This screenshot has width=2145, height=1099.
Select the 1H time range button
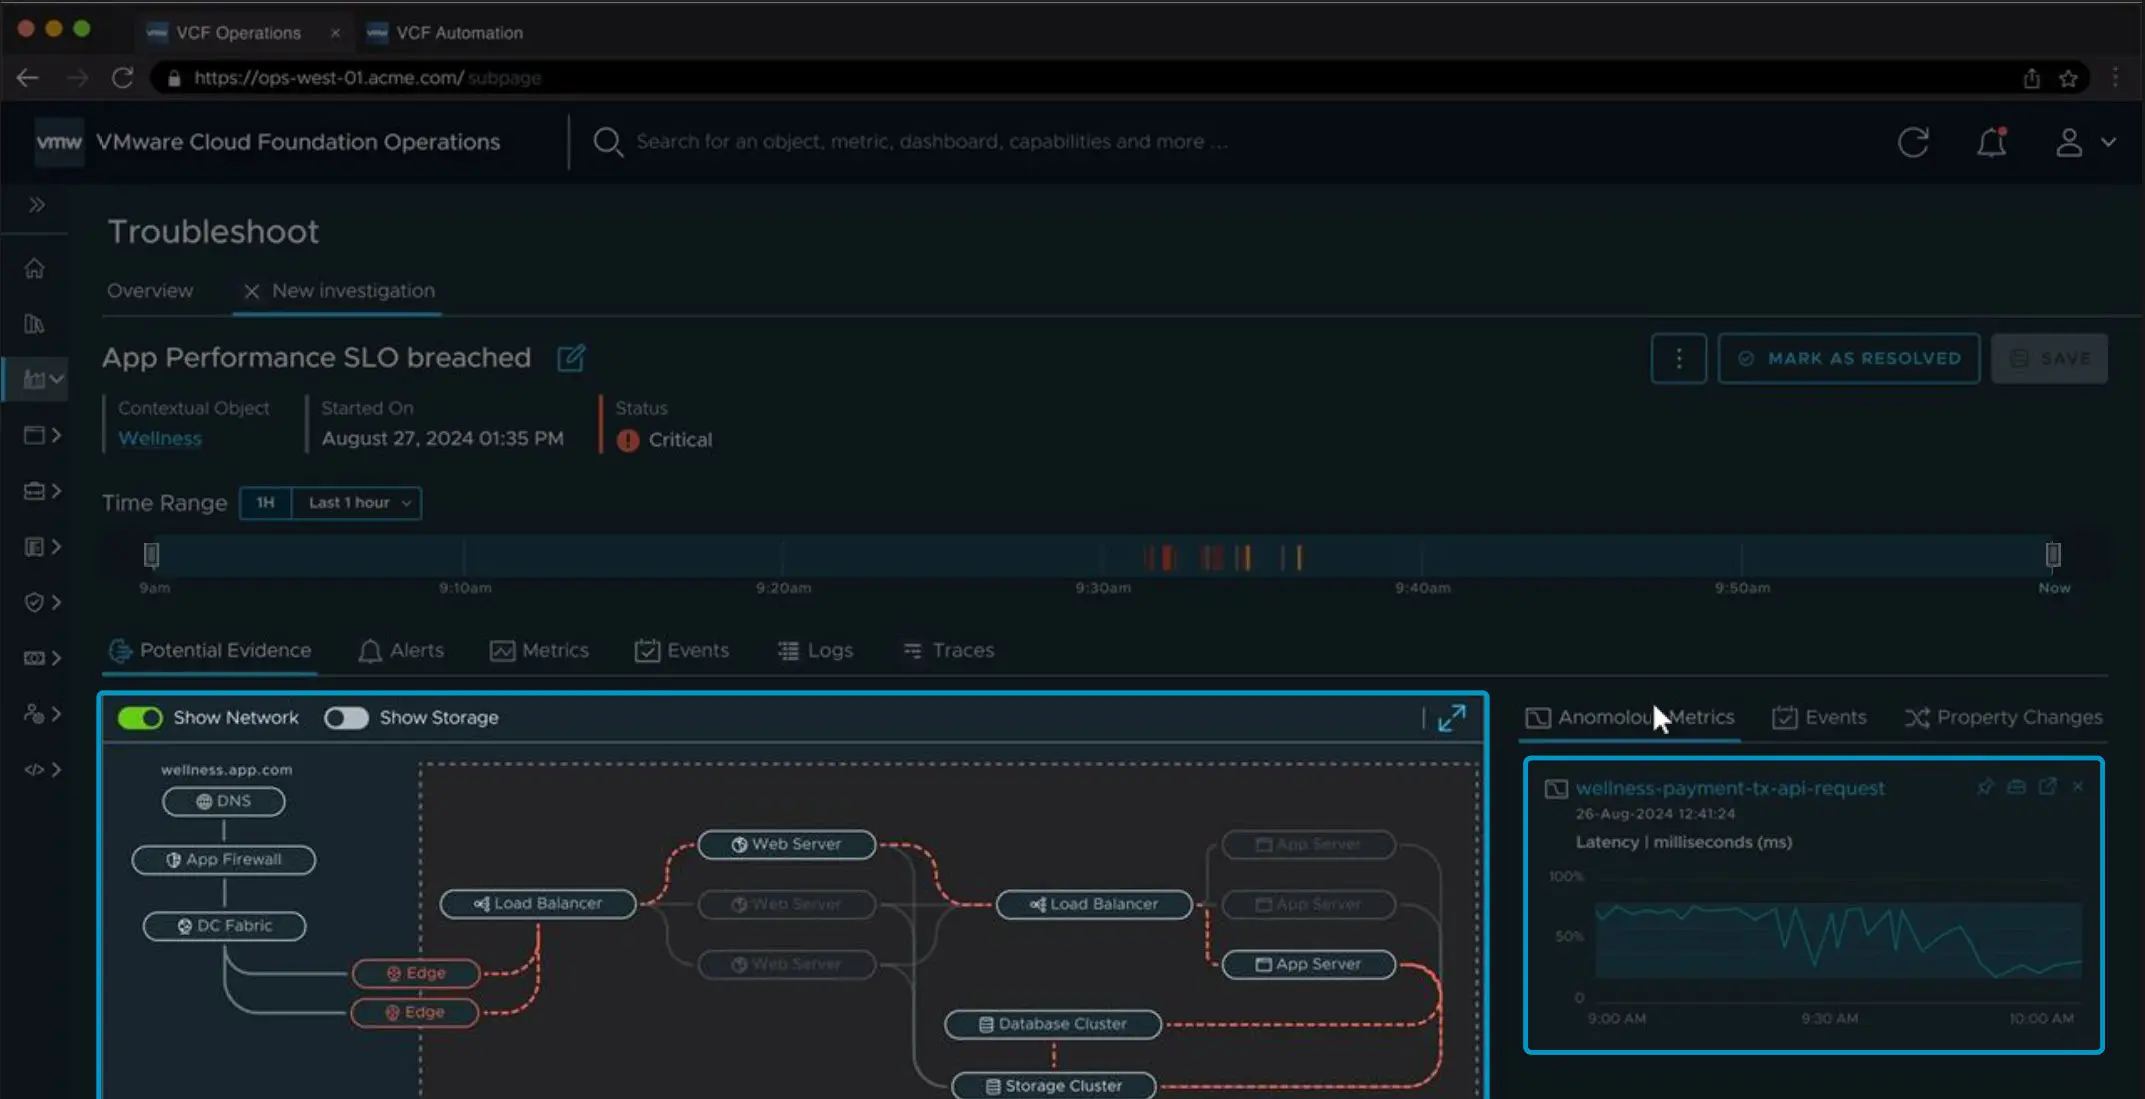pyautogui.click(x=265, y=502)
